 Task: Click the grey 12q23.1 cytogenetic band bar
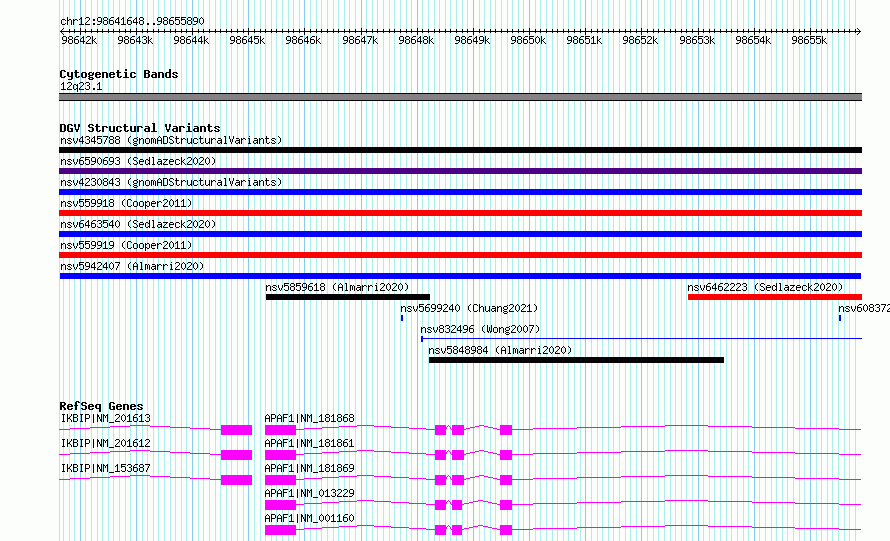pos(460,97)
